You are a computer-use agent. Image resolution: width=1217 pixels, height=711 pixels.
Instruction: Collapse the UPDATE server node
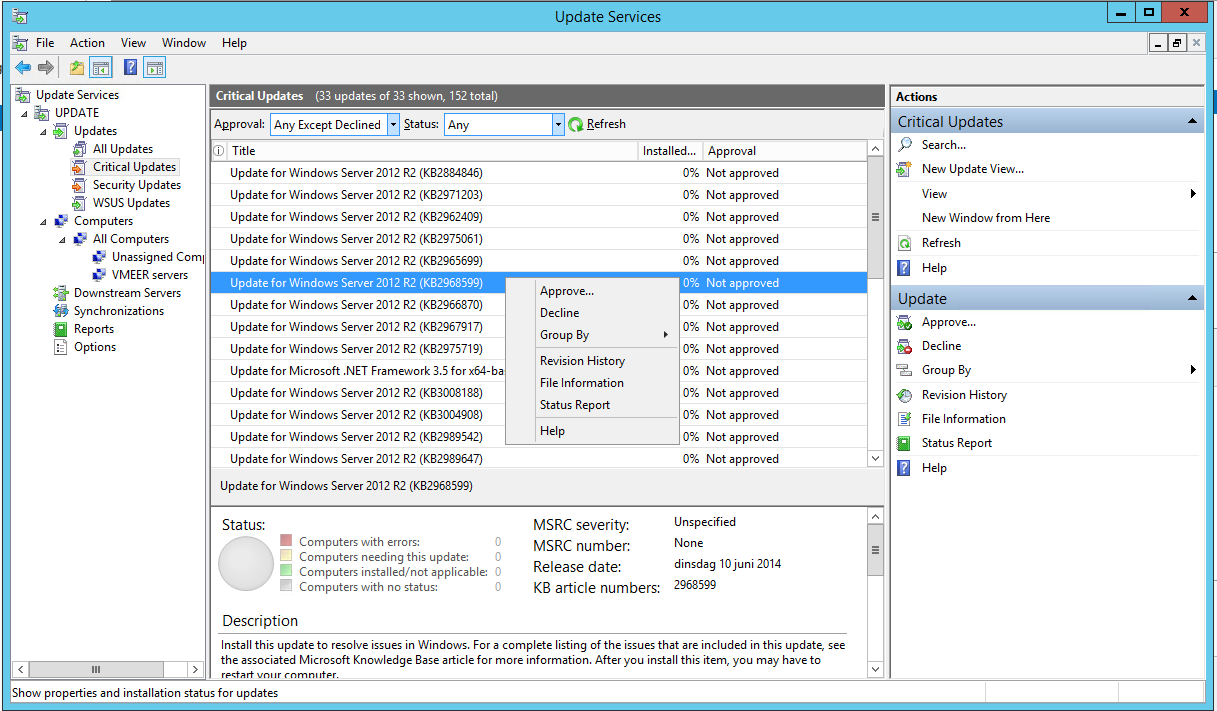tap(25, 113)
